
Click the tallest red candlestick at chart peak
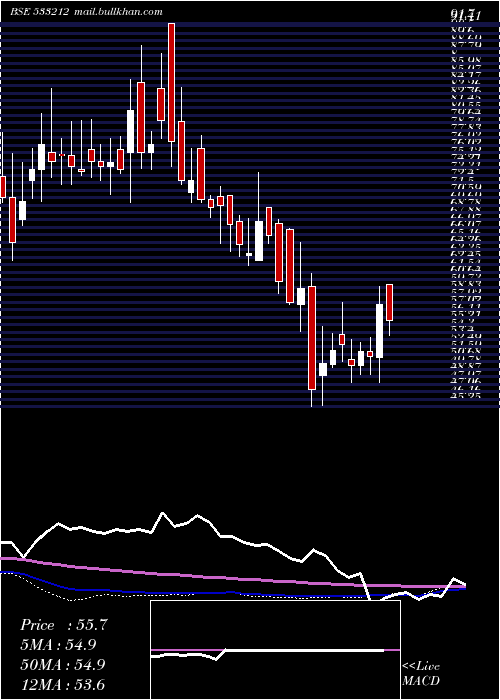coord(171,83)
